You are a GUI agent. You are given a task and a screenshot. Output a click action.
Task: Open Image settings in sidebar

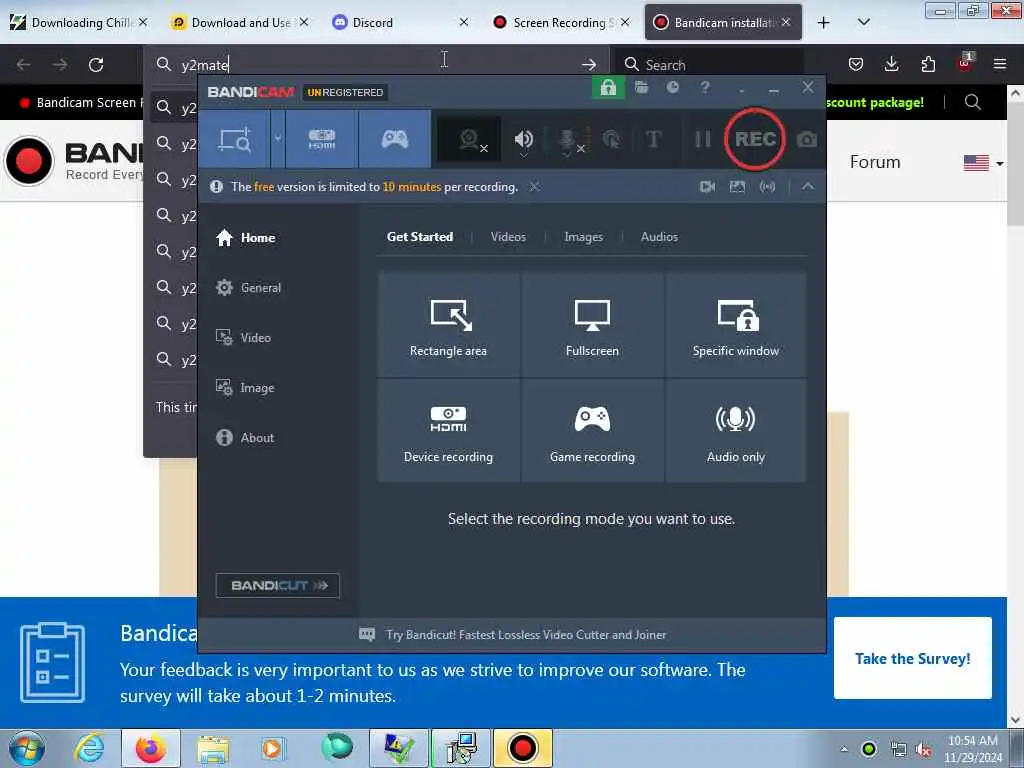pos(245,388)
